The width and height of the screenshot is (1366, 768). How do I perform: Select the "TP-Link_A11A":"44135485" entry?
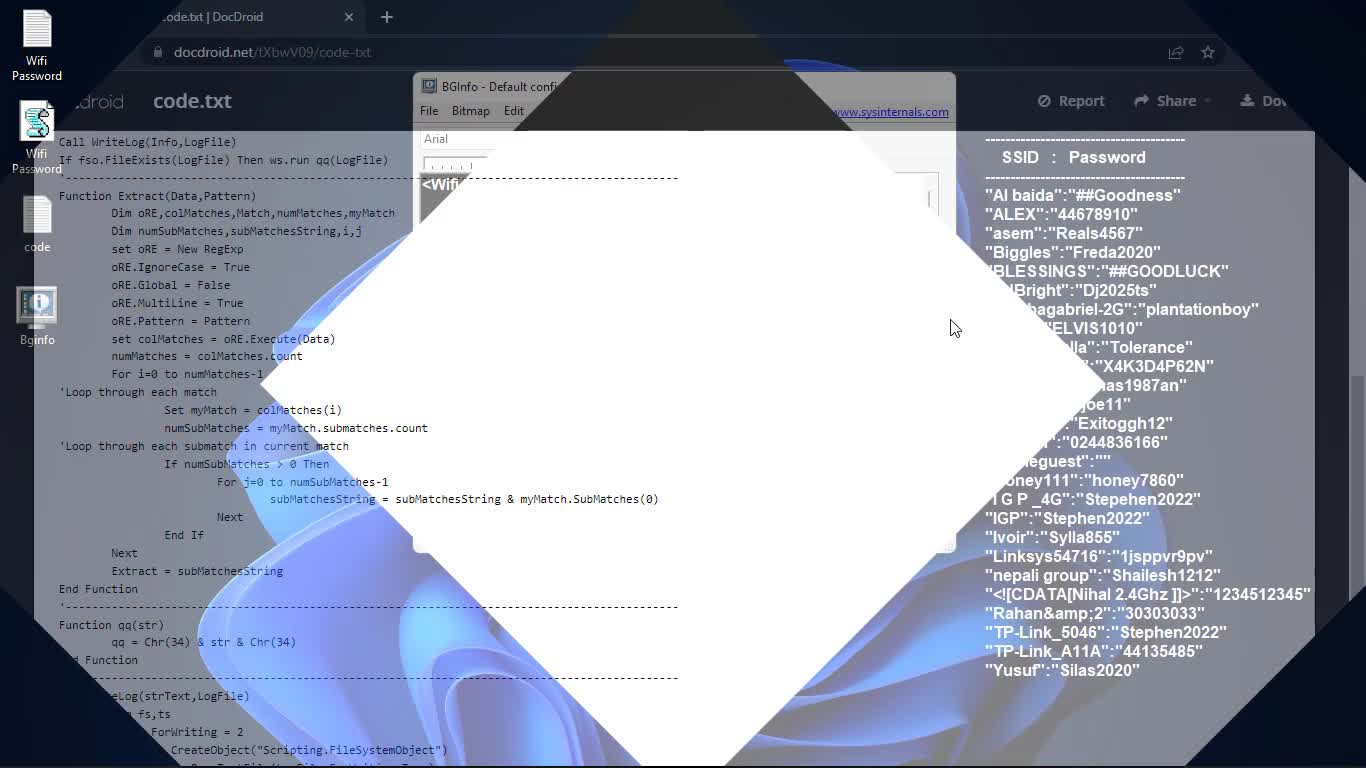click(1094, 651)
